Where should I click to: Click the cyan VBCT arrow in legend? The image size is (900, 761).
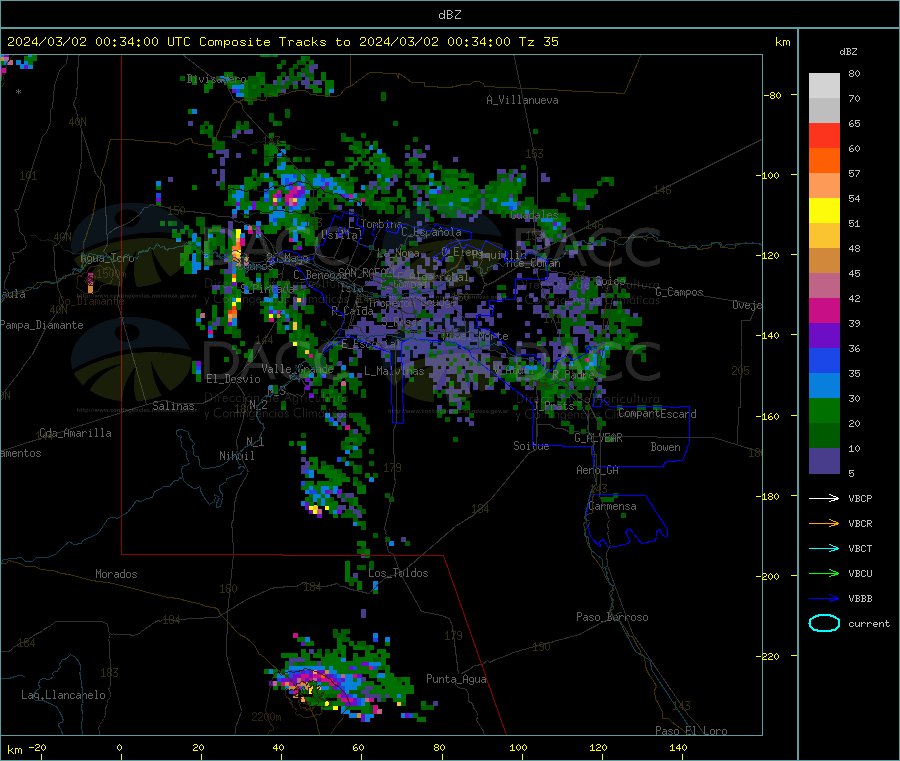pos(824,549)
